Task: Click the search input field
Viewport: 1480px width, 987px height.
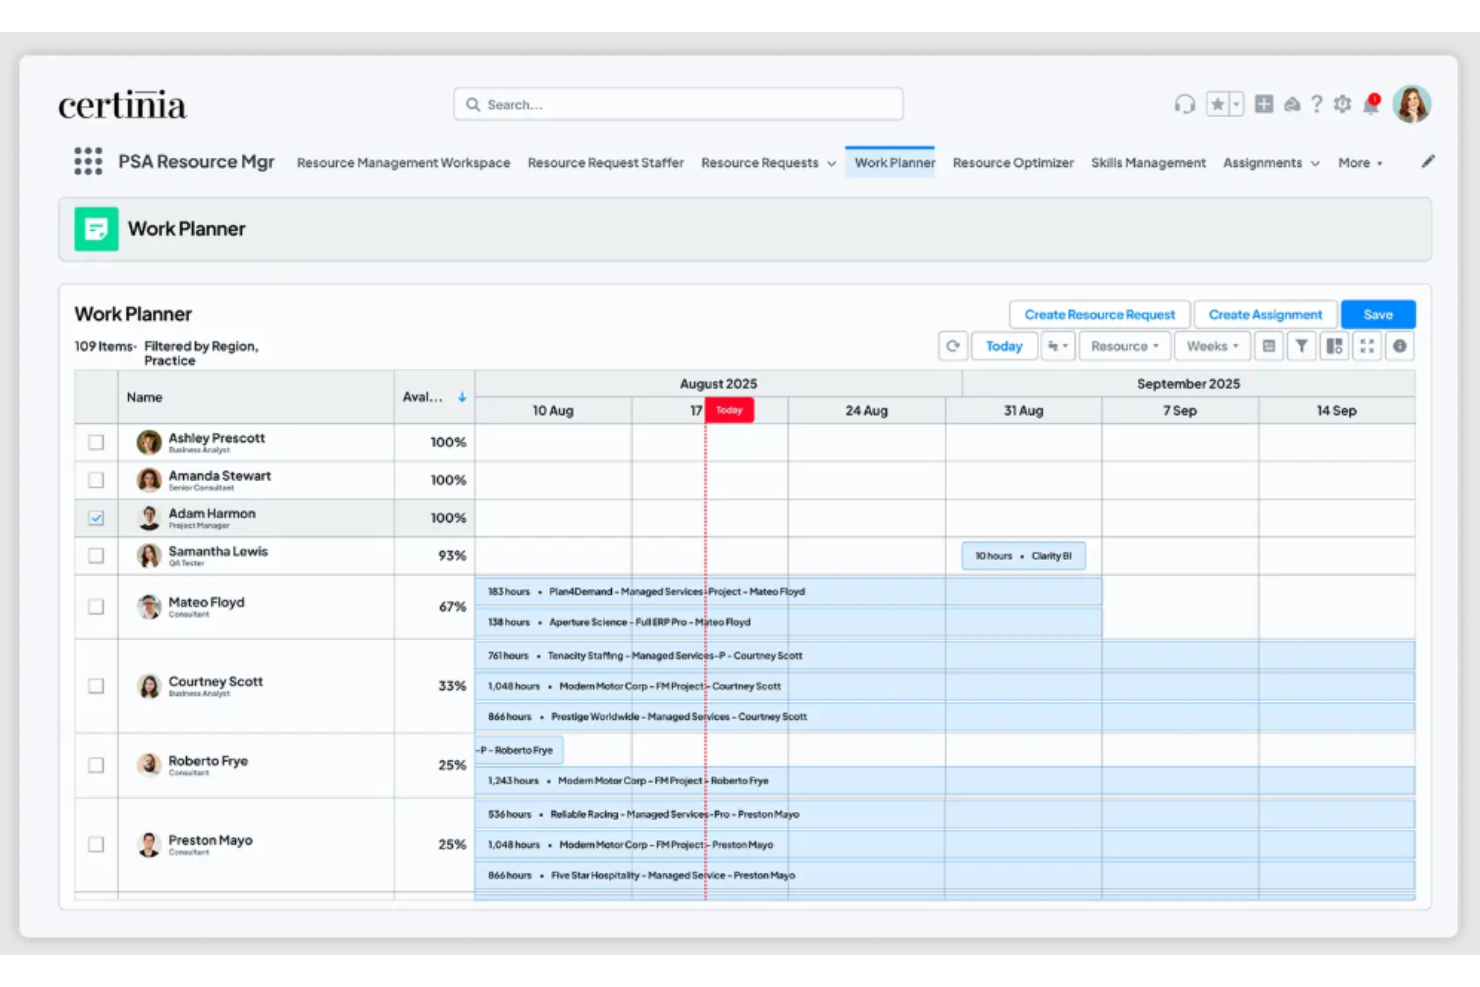Action: point(678,104)
